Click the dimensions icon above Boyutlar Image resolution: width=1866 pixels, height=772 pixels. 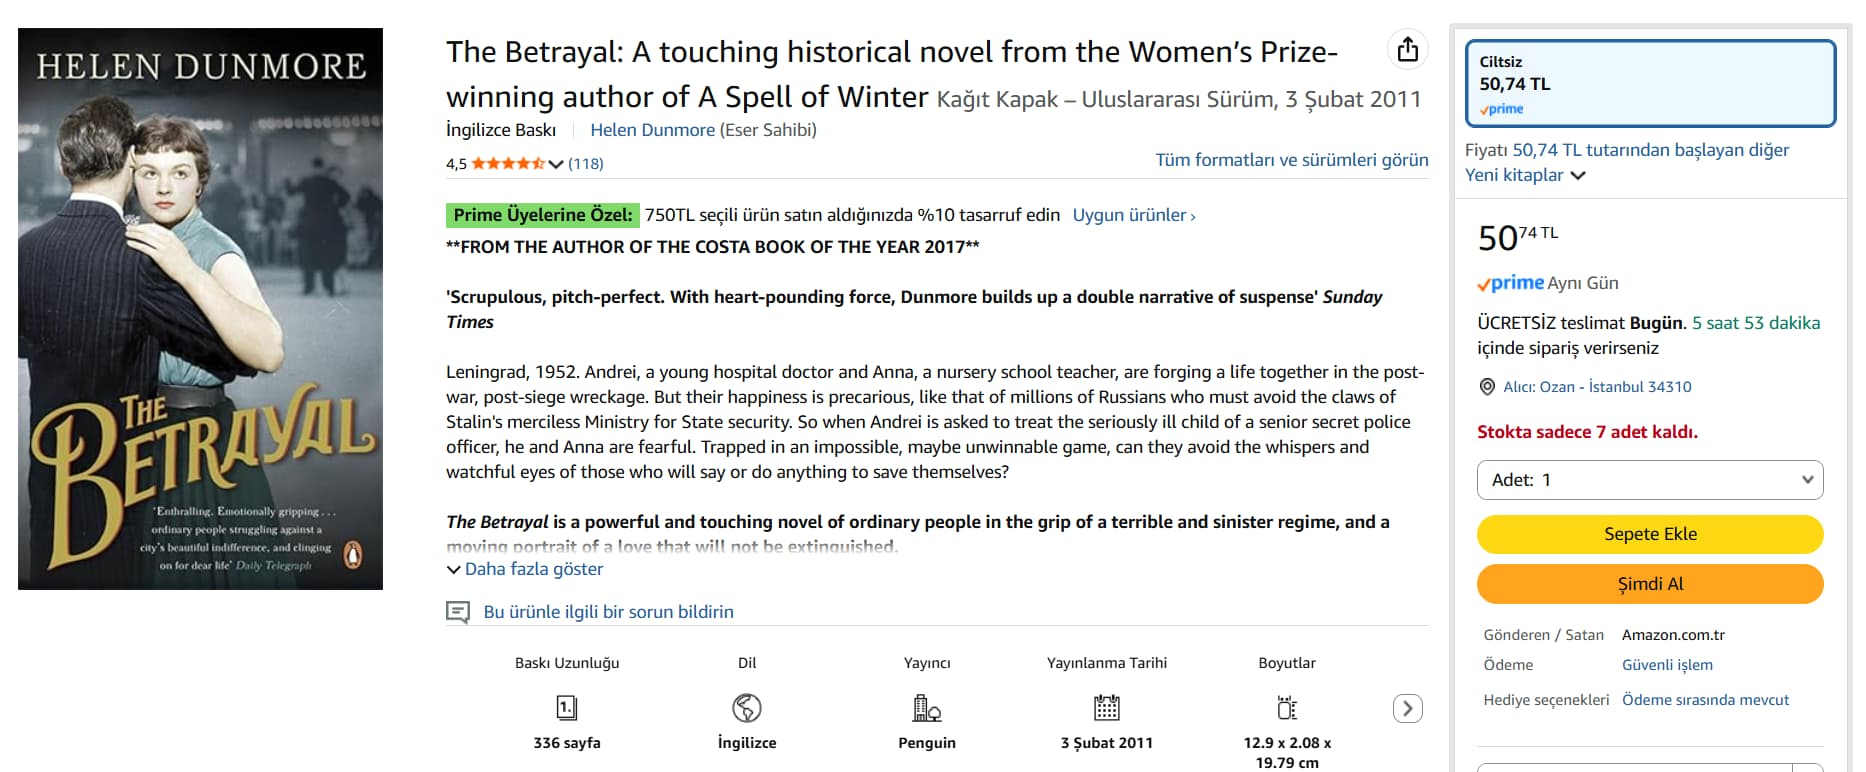pos(1287,708)
